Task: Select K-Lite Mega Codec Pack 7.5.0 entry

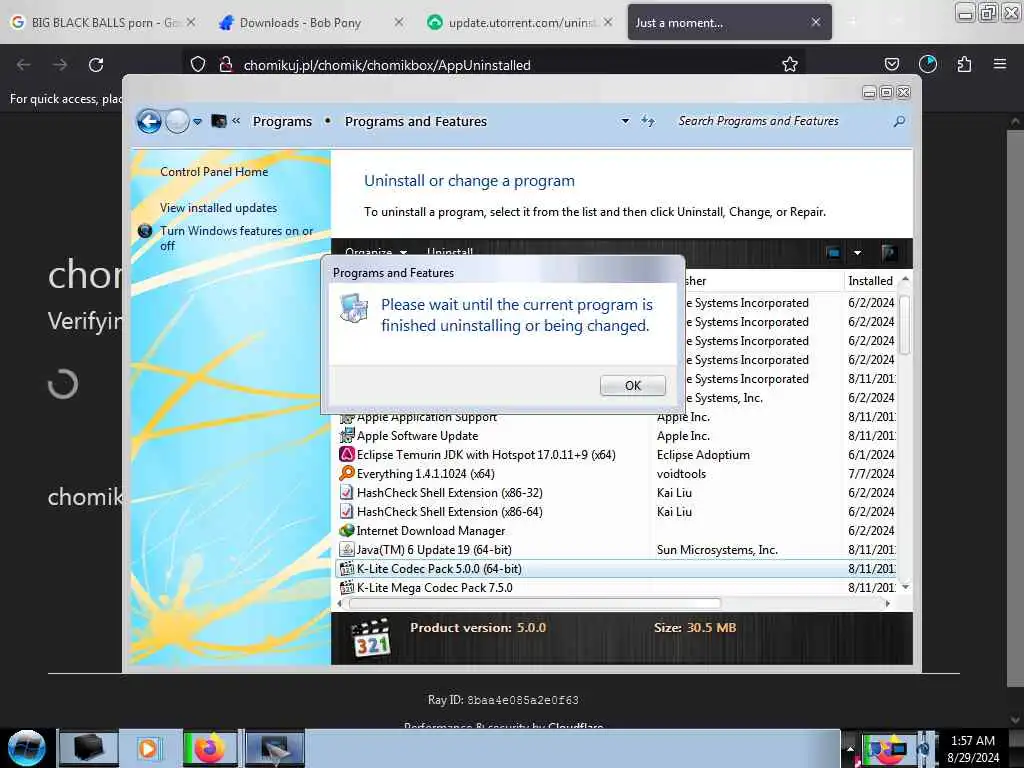Action: (617, 587)
